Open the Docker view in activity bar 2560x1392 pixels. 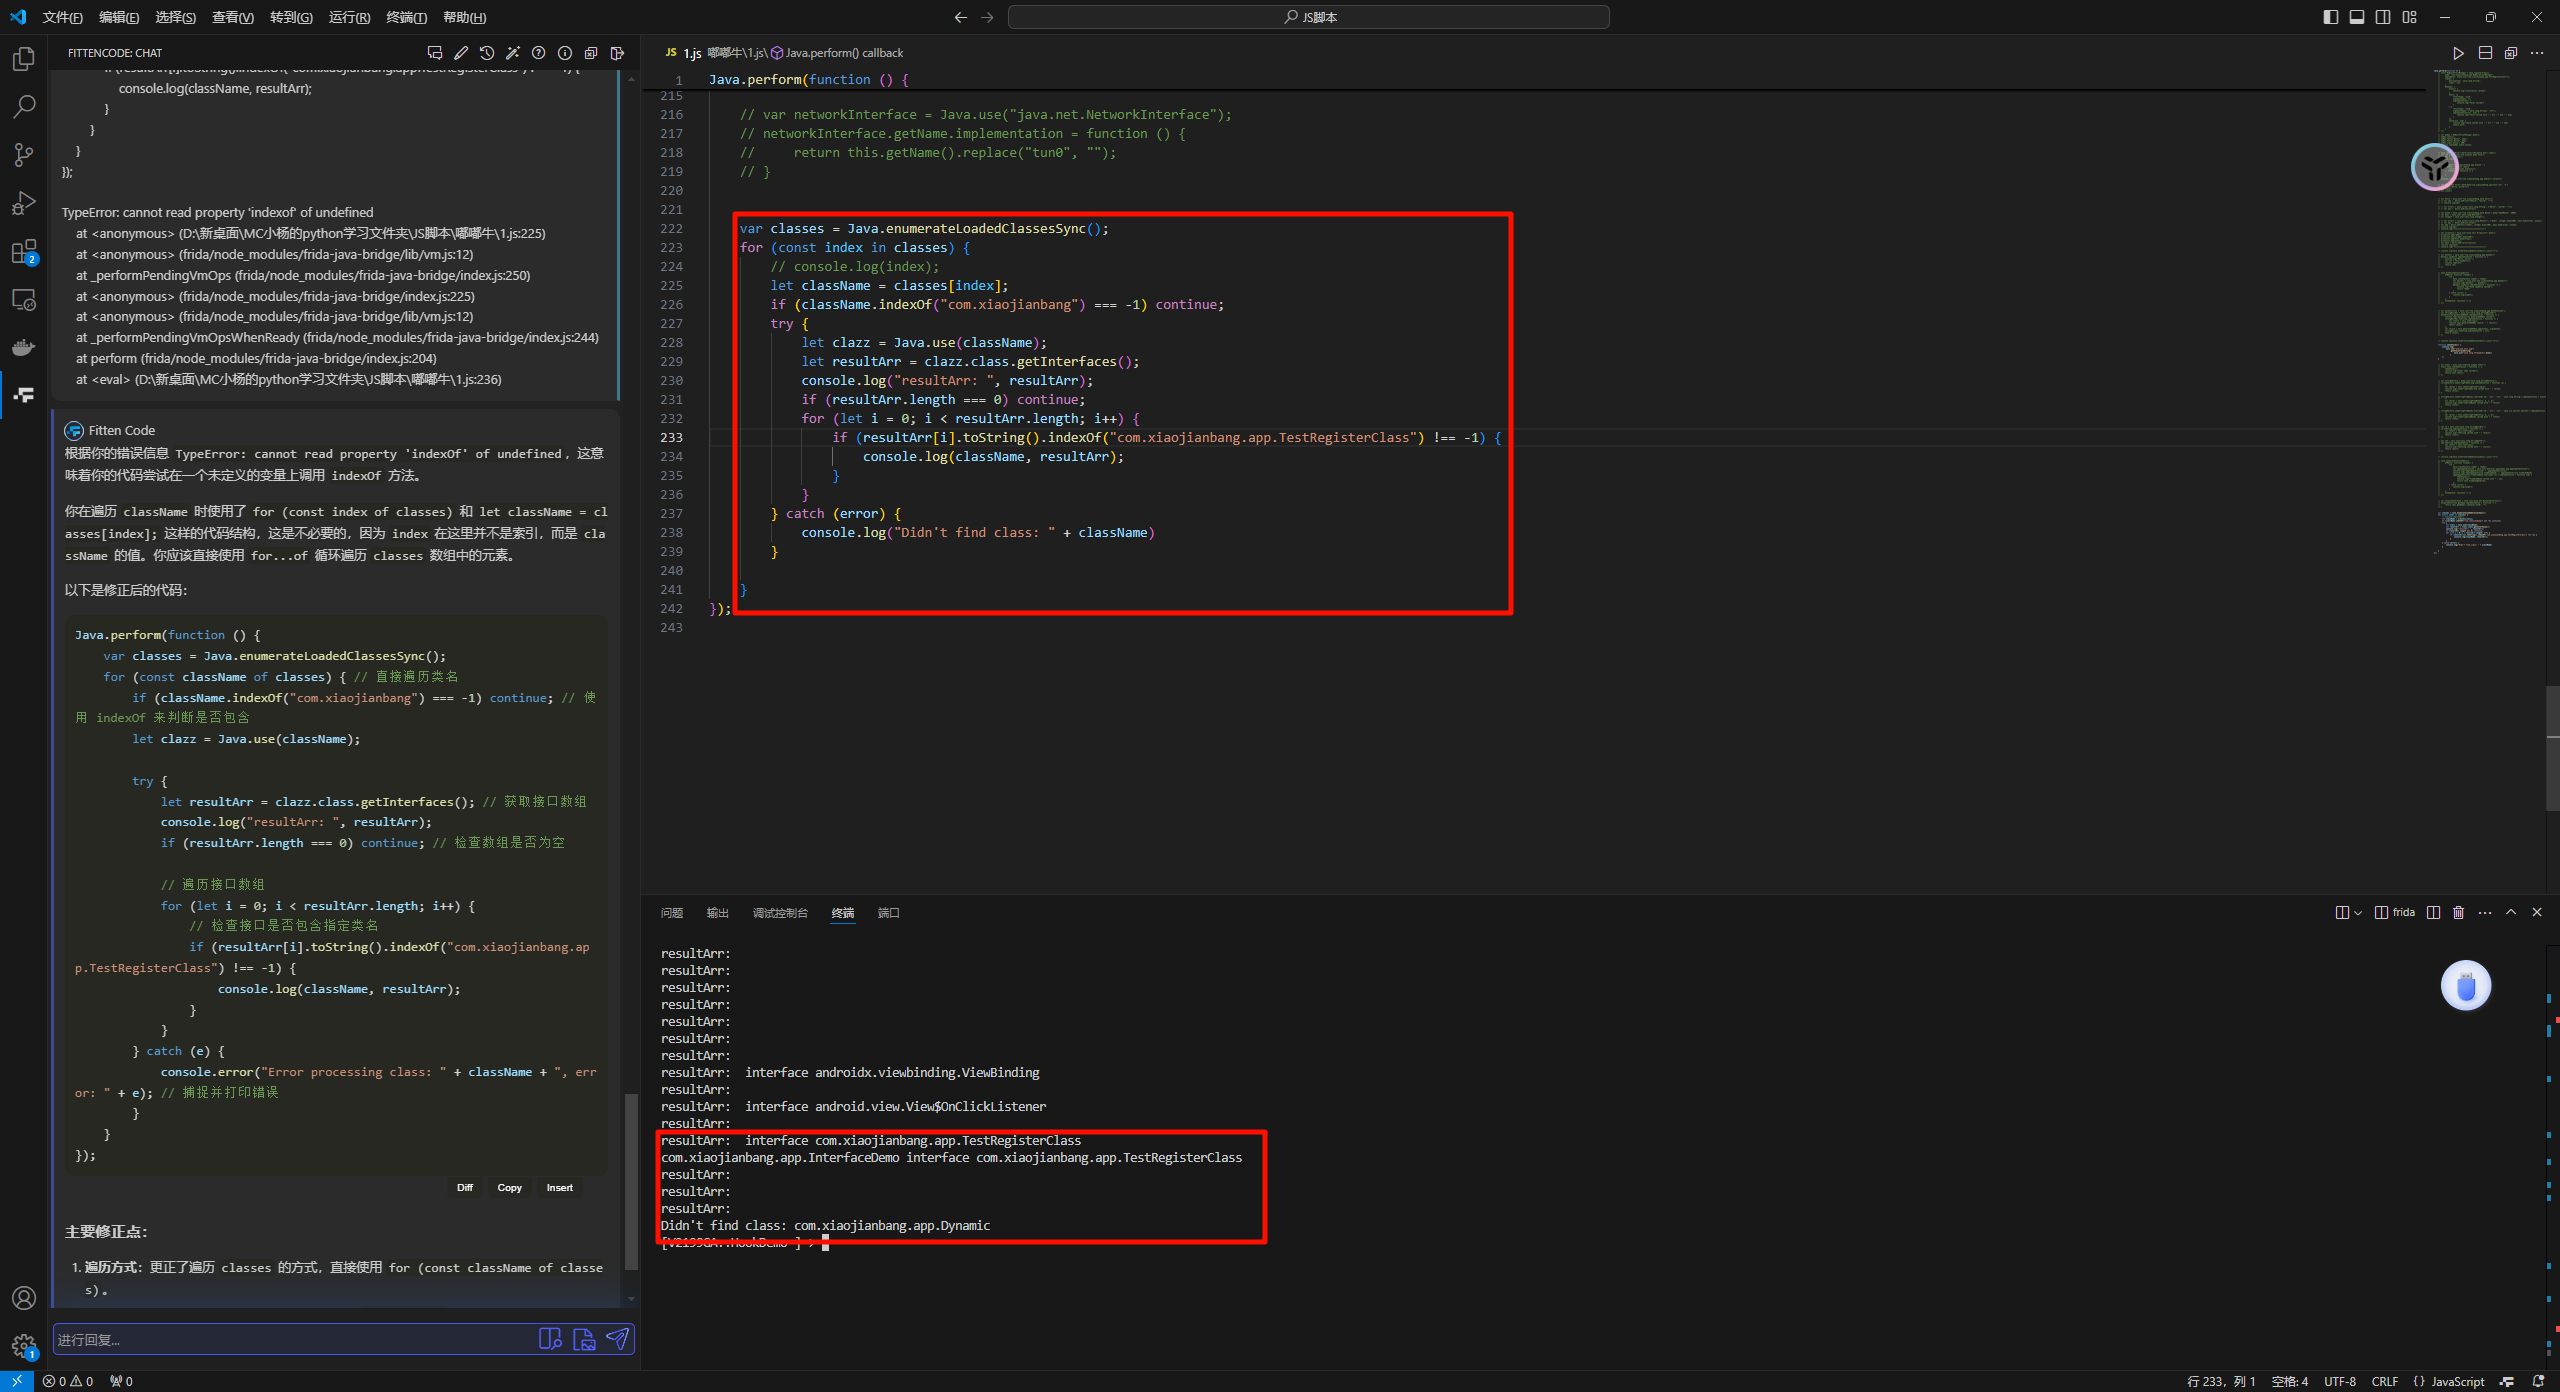24,347
